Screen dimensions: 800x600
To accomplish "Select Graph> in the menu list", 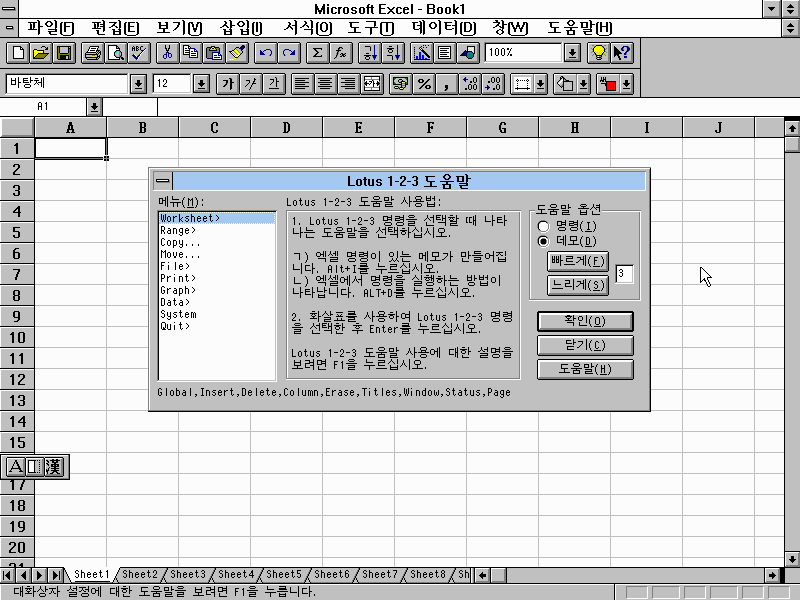I will pyautogui.click(x=217, y=290).
